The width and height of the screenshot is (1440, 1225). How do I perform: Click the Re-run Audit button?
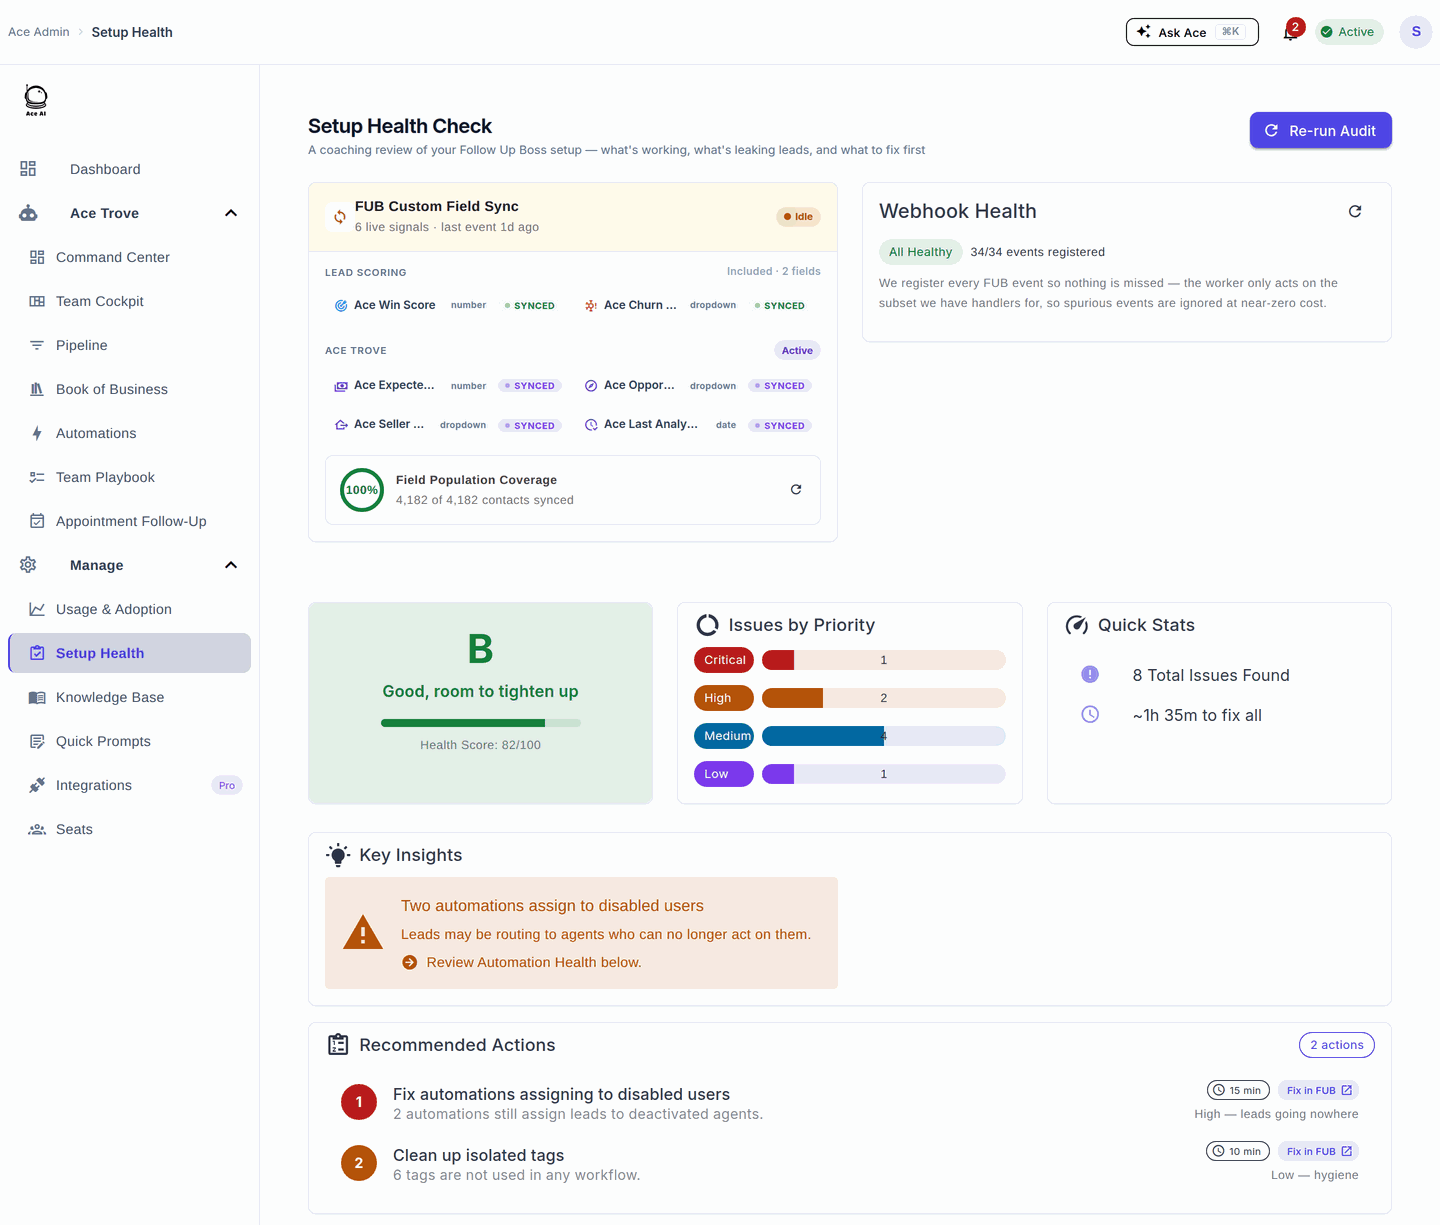tap(1320, 130)
